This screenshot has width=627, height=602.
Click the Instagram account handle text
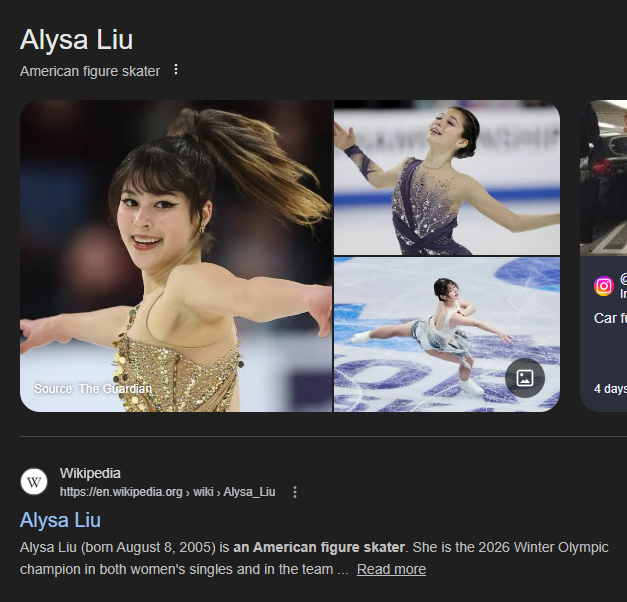(x=623, y=278)
